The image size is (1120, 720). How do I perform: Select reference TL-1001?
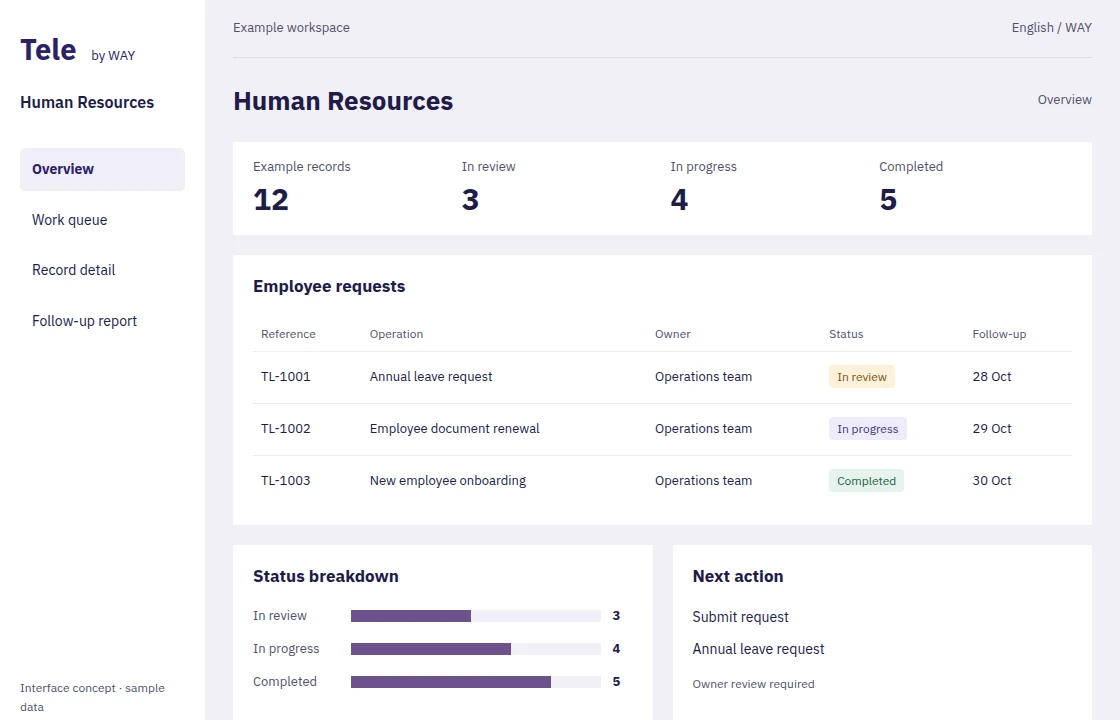point(286,376)
